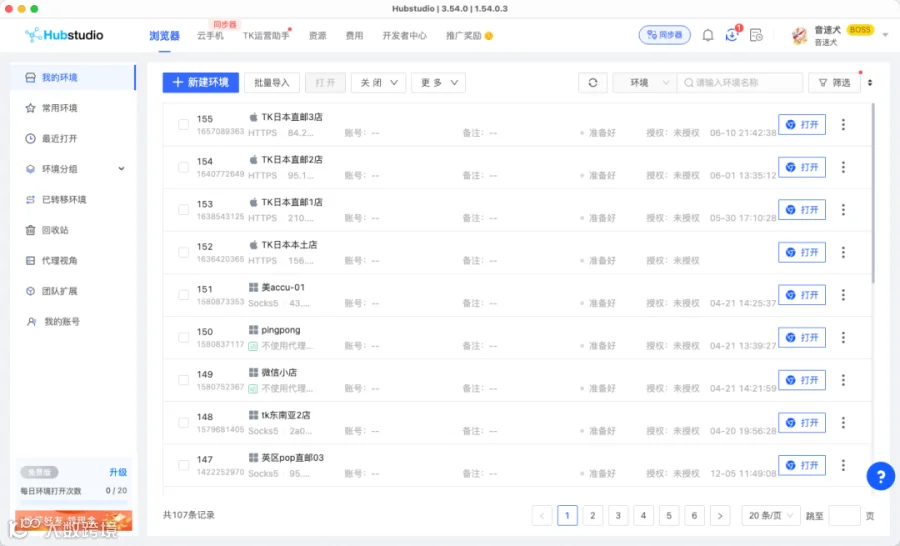Click the notification bell icon
This screenshot has width=900, height=546.
[708, 36]
